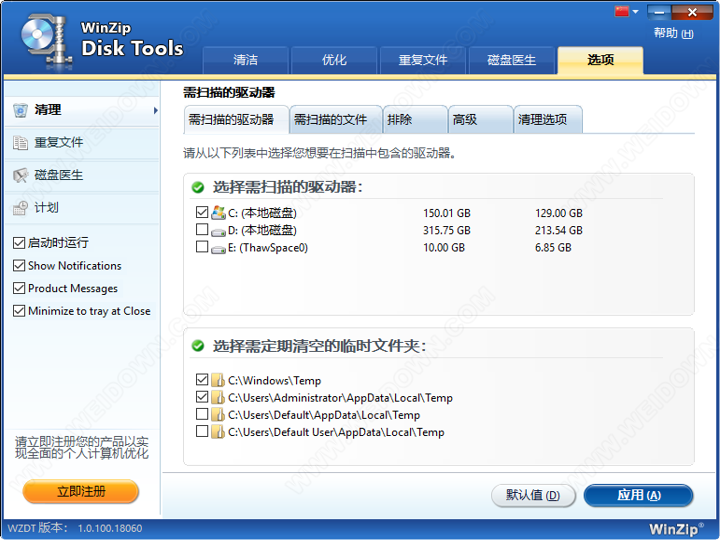
Task: Minimize the WinZip Disk Tools window
Action: pyautogui.click(x=659, y=11)
